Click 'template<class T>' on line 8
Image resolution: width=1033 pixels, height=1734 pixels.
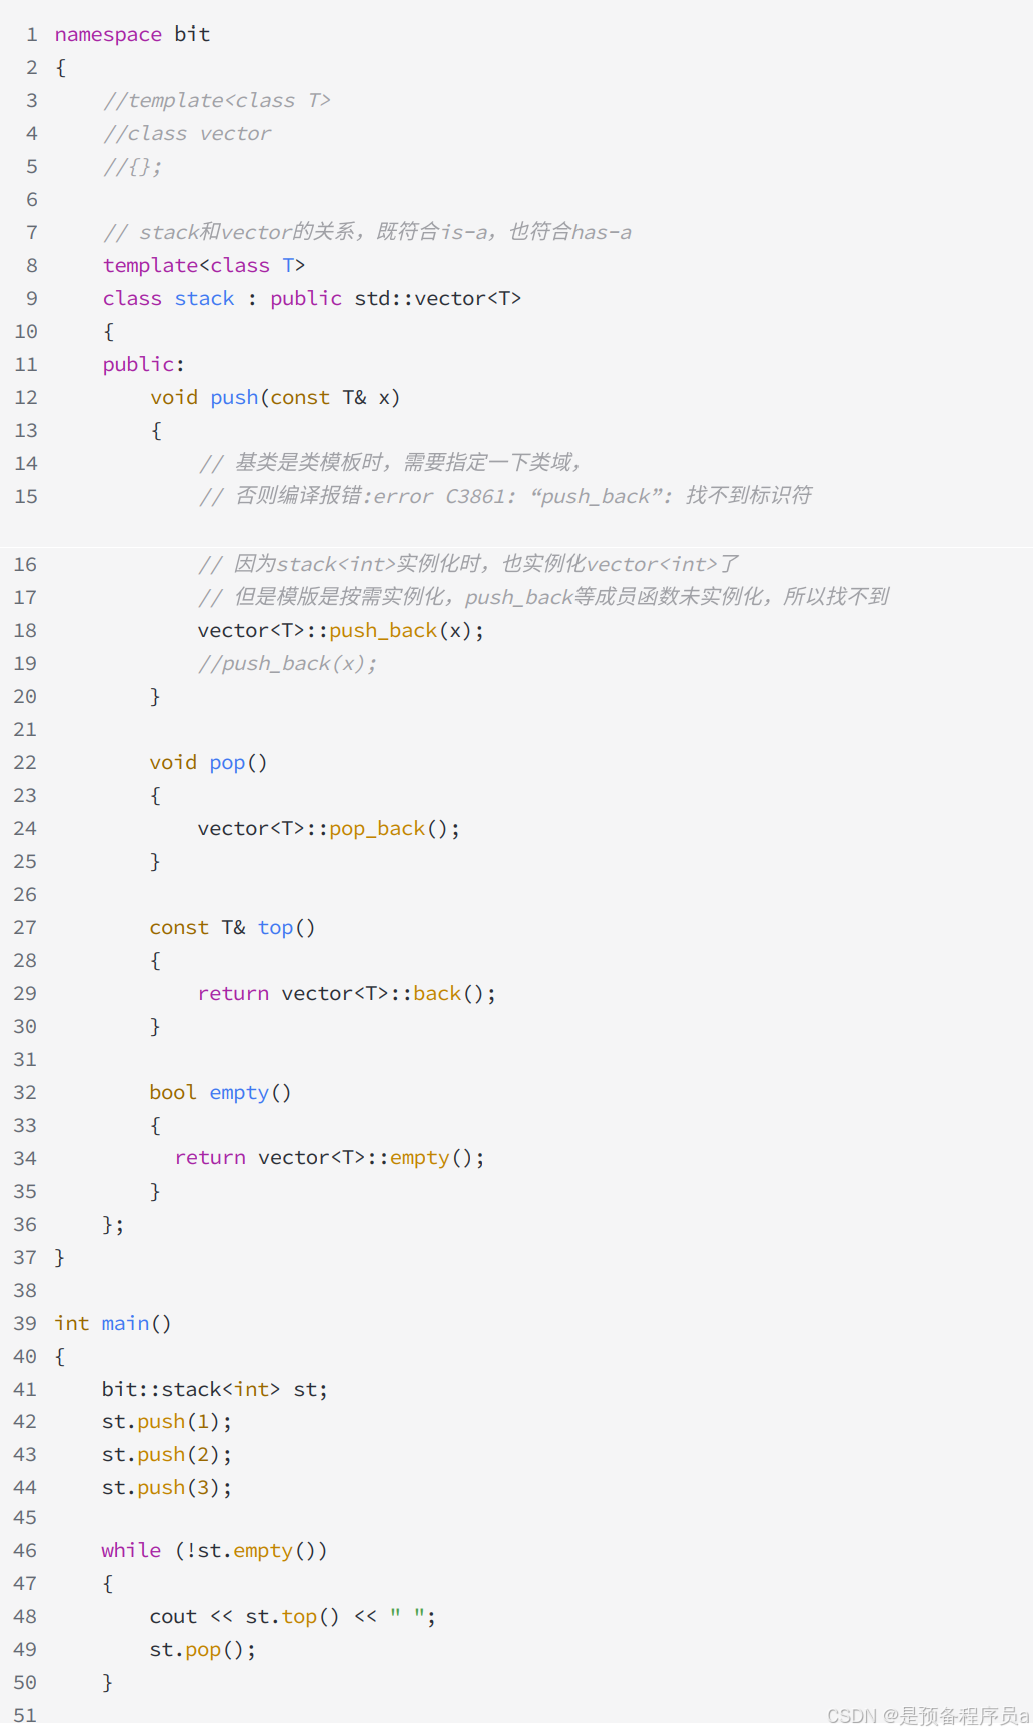tap(204, 265)
